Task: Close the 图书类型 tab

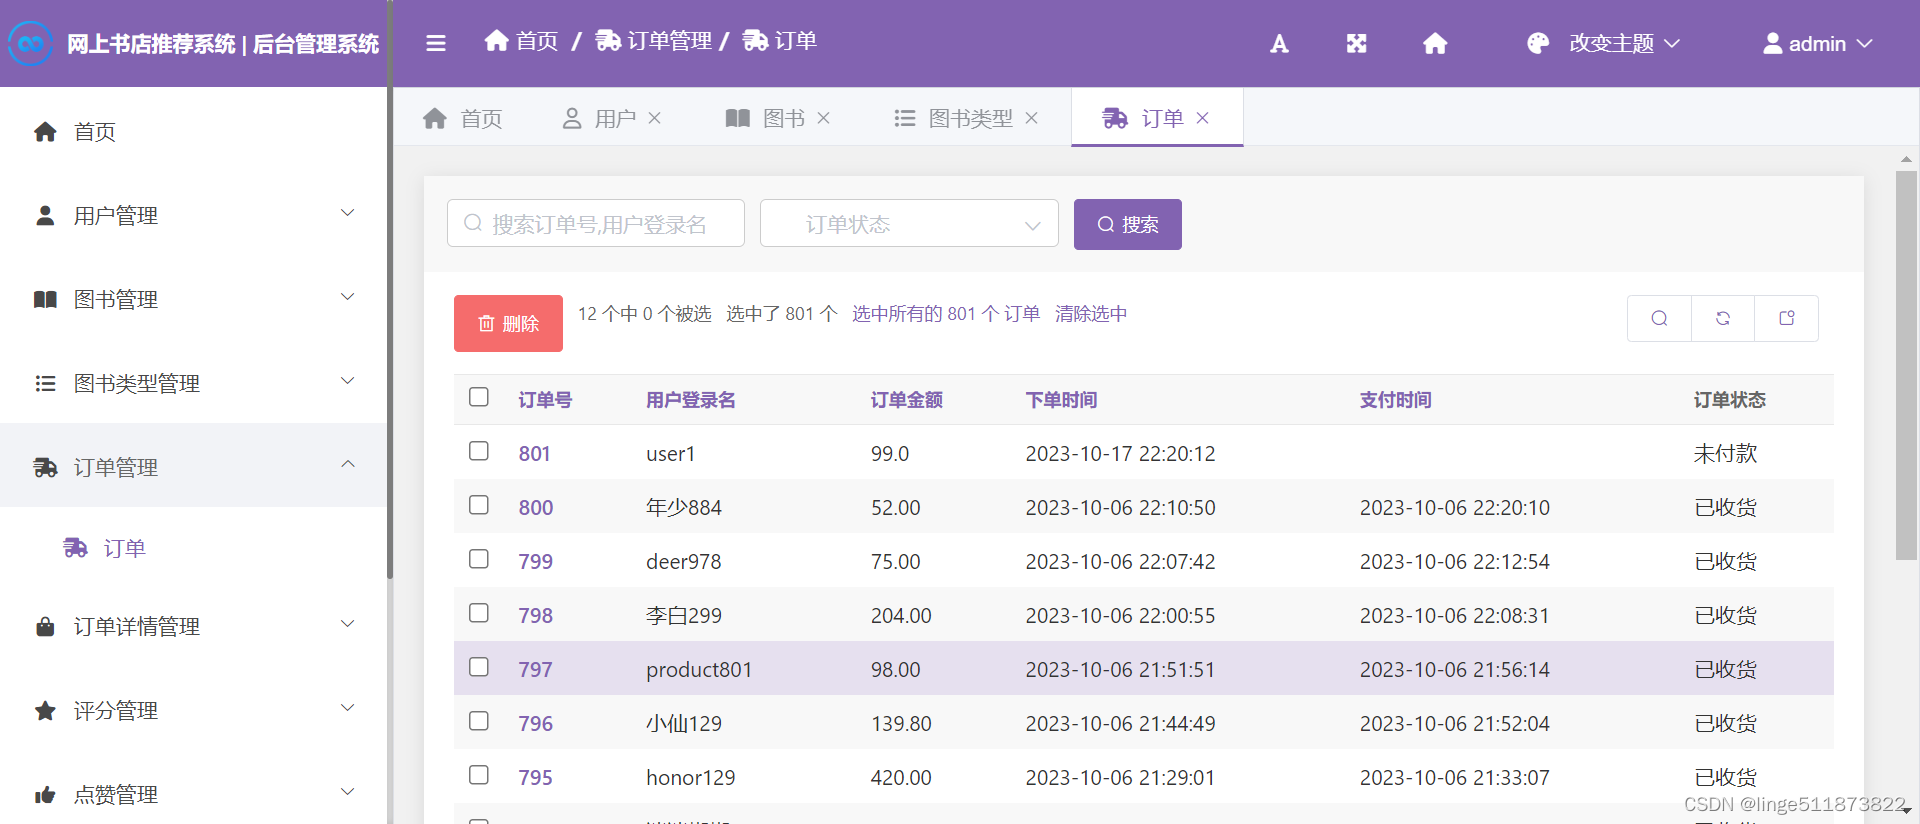Action: 1031,118
